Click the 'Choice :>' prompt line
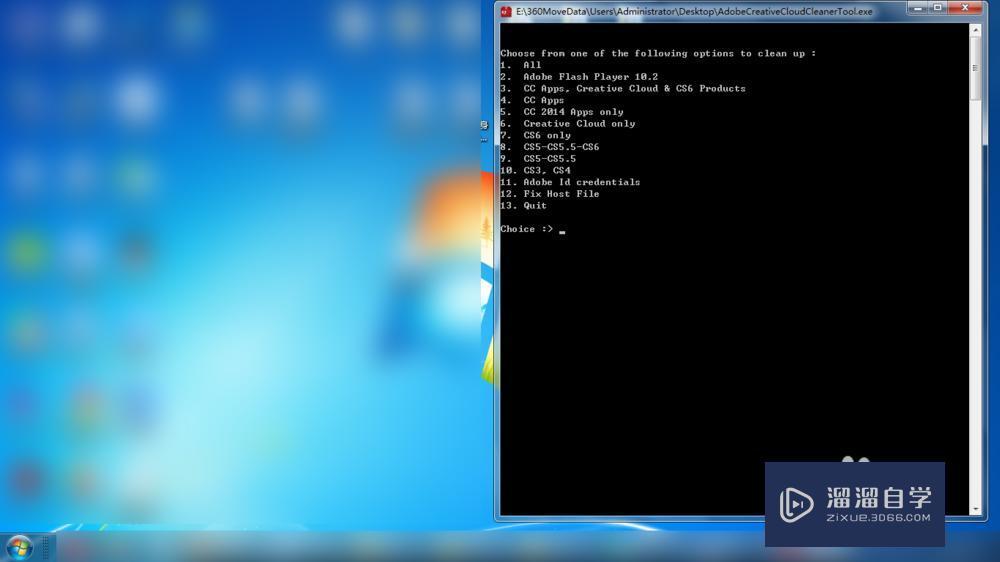 tap(533, 229)
